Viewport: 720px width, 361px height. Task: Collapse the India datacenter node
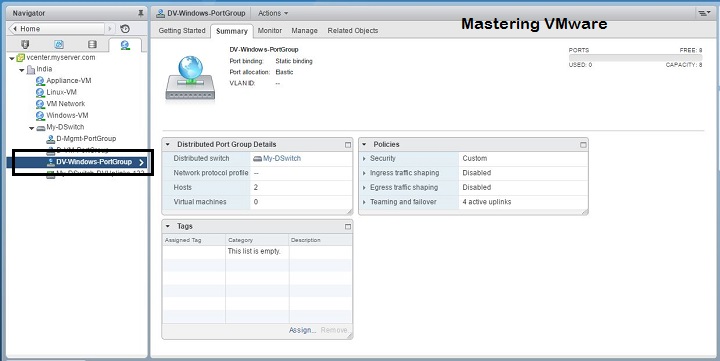pos(22,70)
